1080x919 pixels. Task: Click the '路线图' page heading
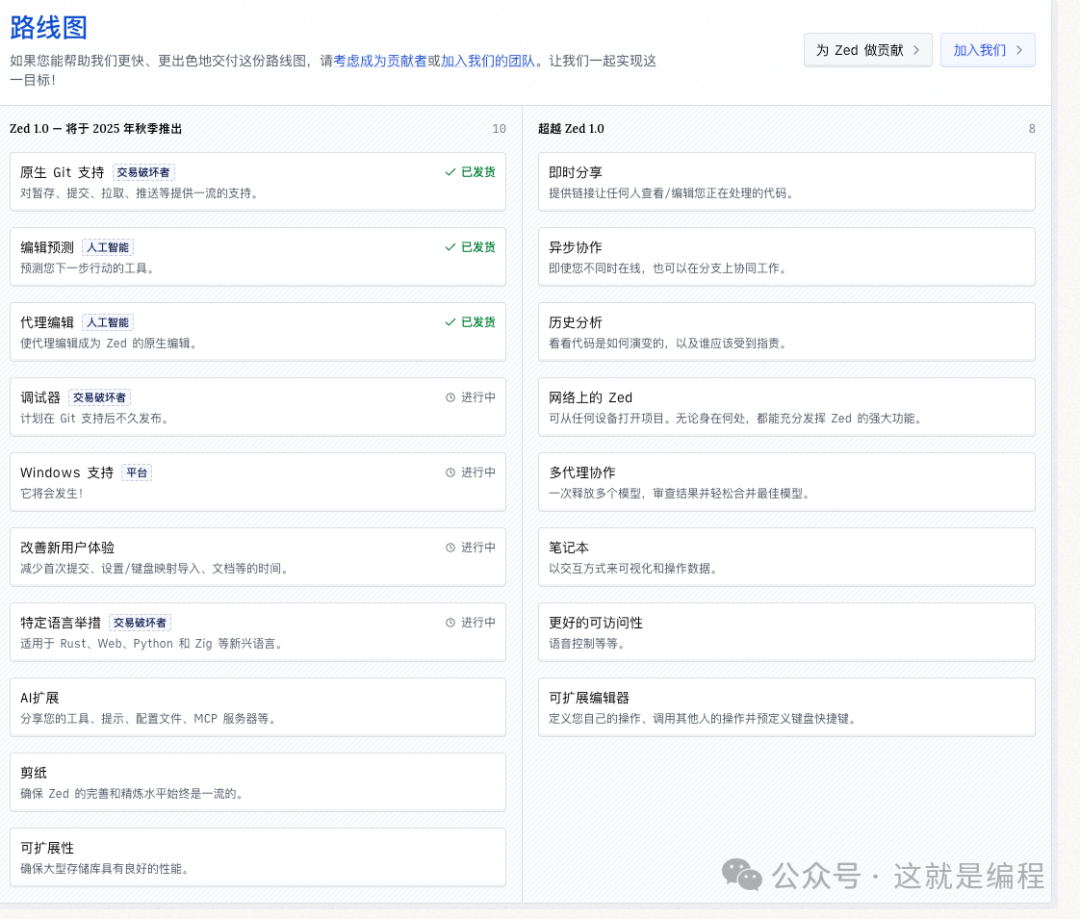click(48, 28)
